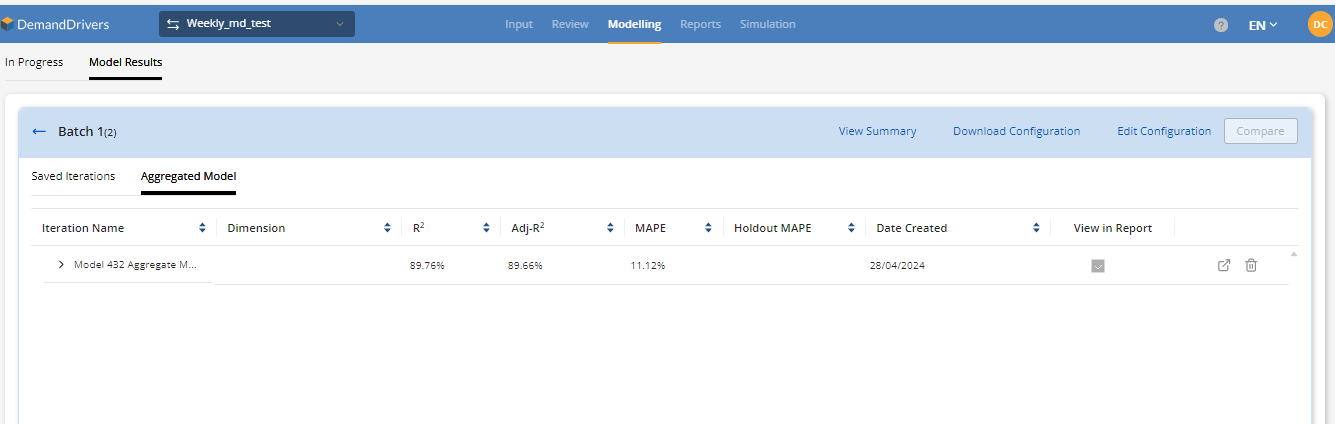This screenshot has height=424, width=1335.
Task: Expand the Model 432 Aggregate row
Action: (61, 265)
